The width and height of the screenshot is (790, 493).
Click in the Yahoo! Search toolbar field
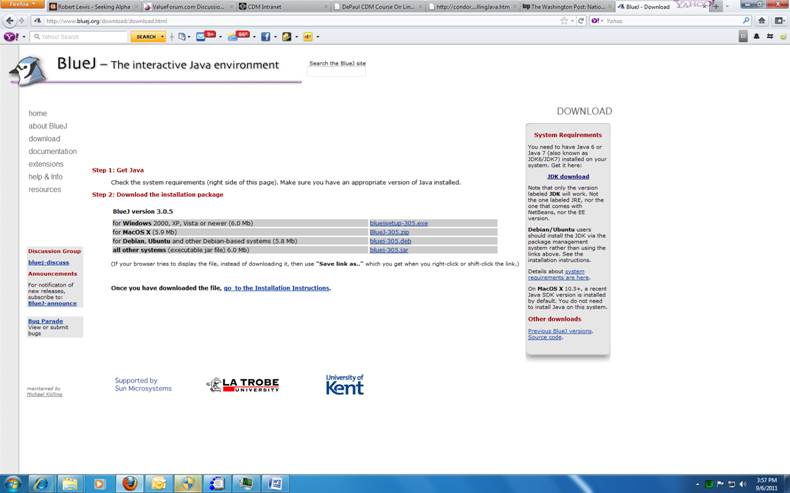click(x=79, y=37)
